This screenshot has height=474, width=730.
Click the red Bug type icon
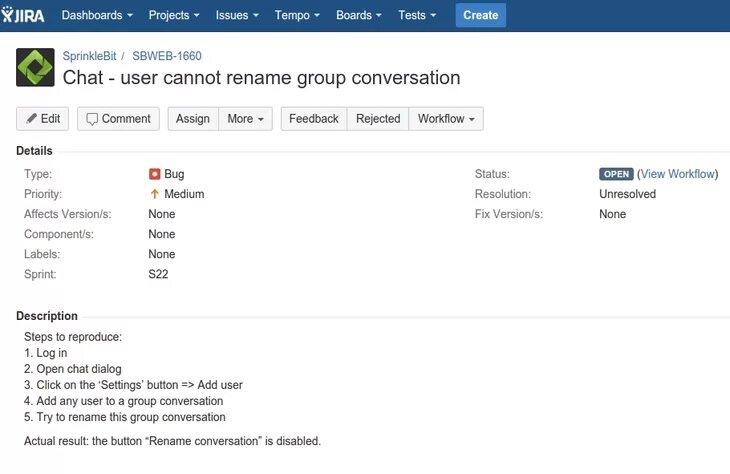tap(155, 174)
